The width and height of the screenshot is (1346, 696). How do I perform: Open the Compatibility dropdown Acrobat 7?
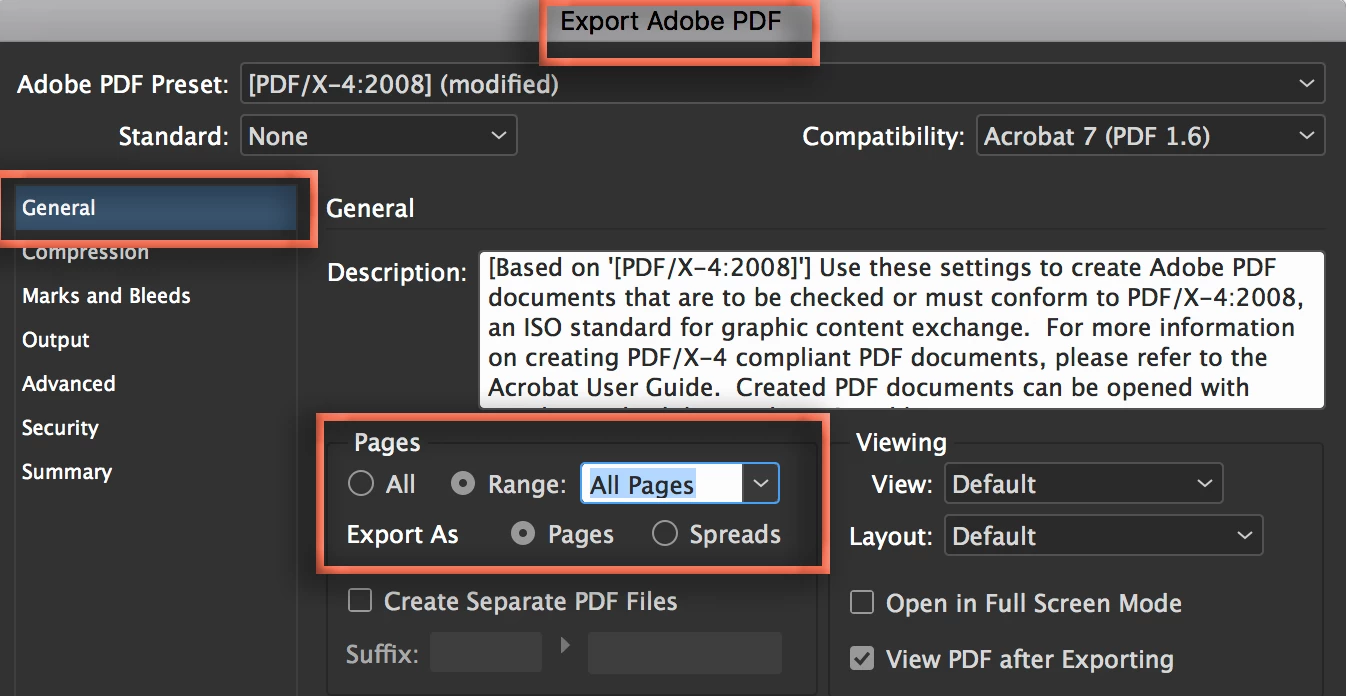point(1150,136)
